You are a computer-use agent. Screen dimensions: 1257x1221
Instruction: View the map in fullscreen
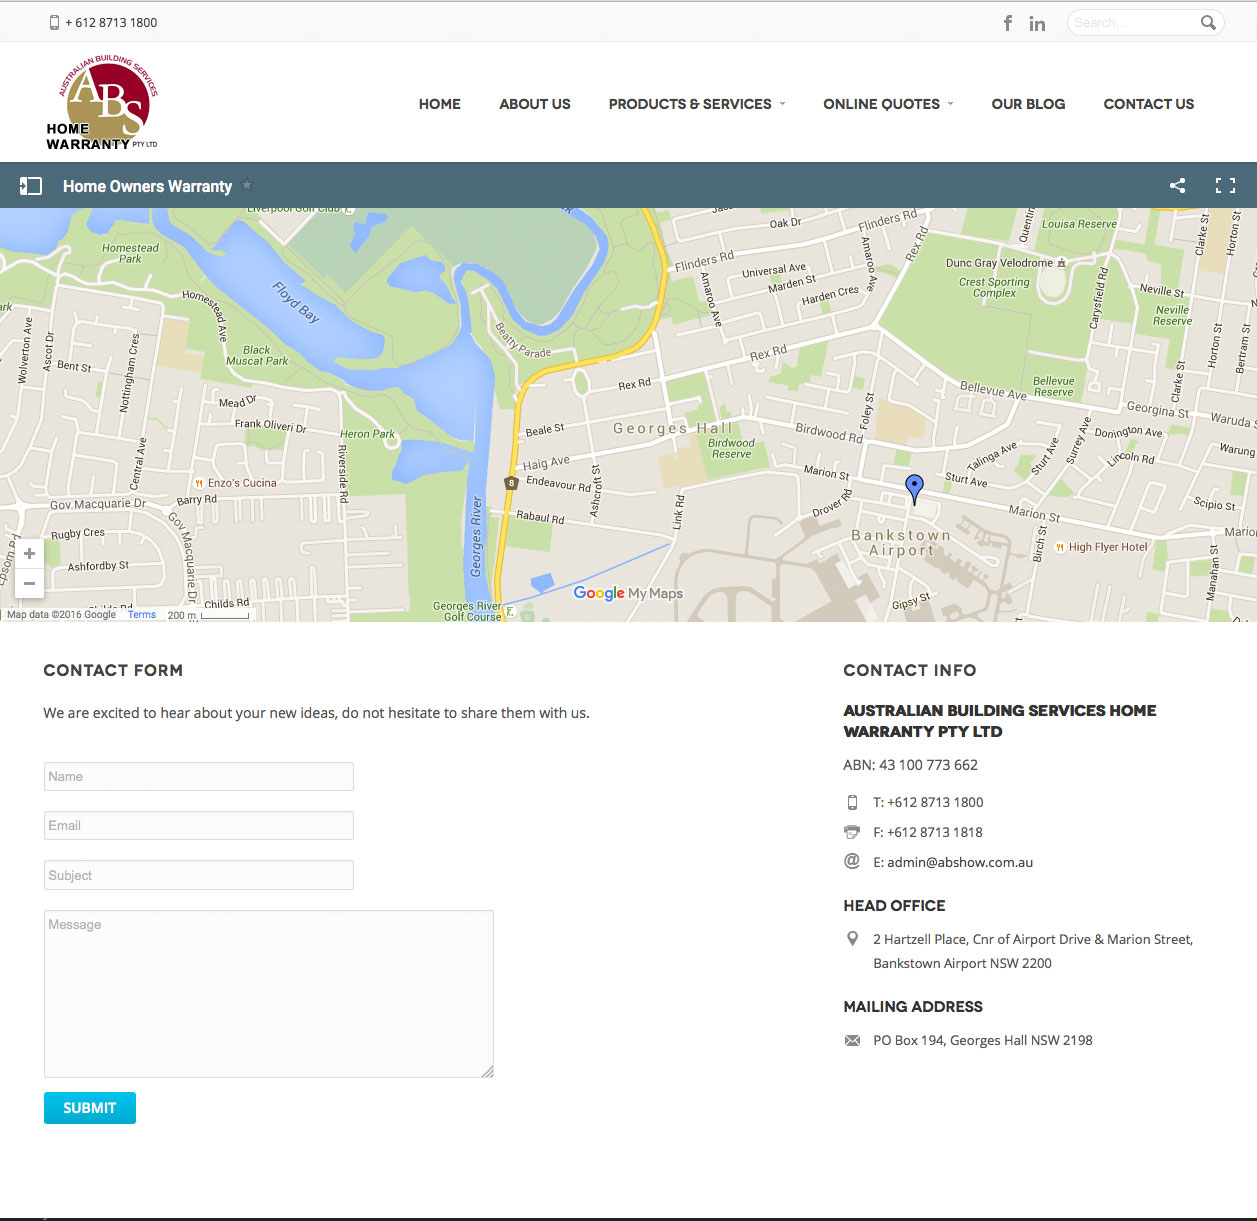click(1225, 186)
